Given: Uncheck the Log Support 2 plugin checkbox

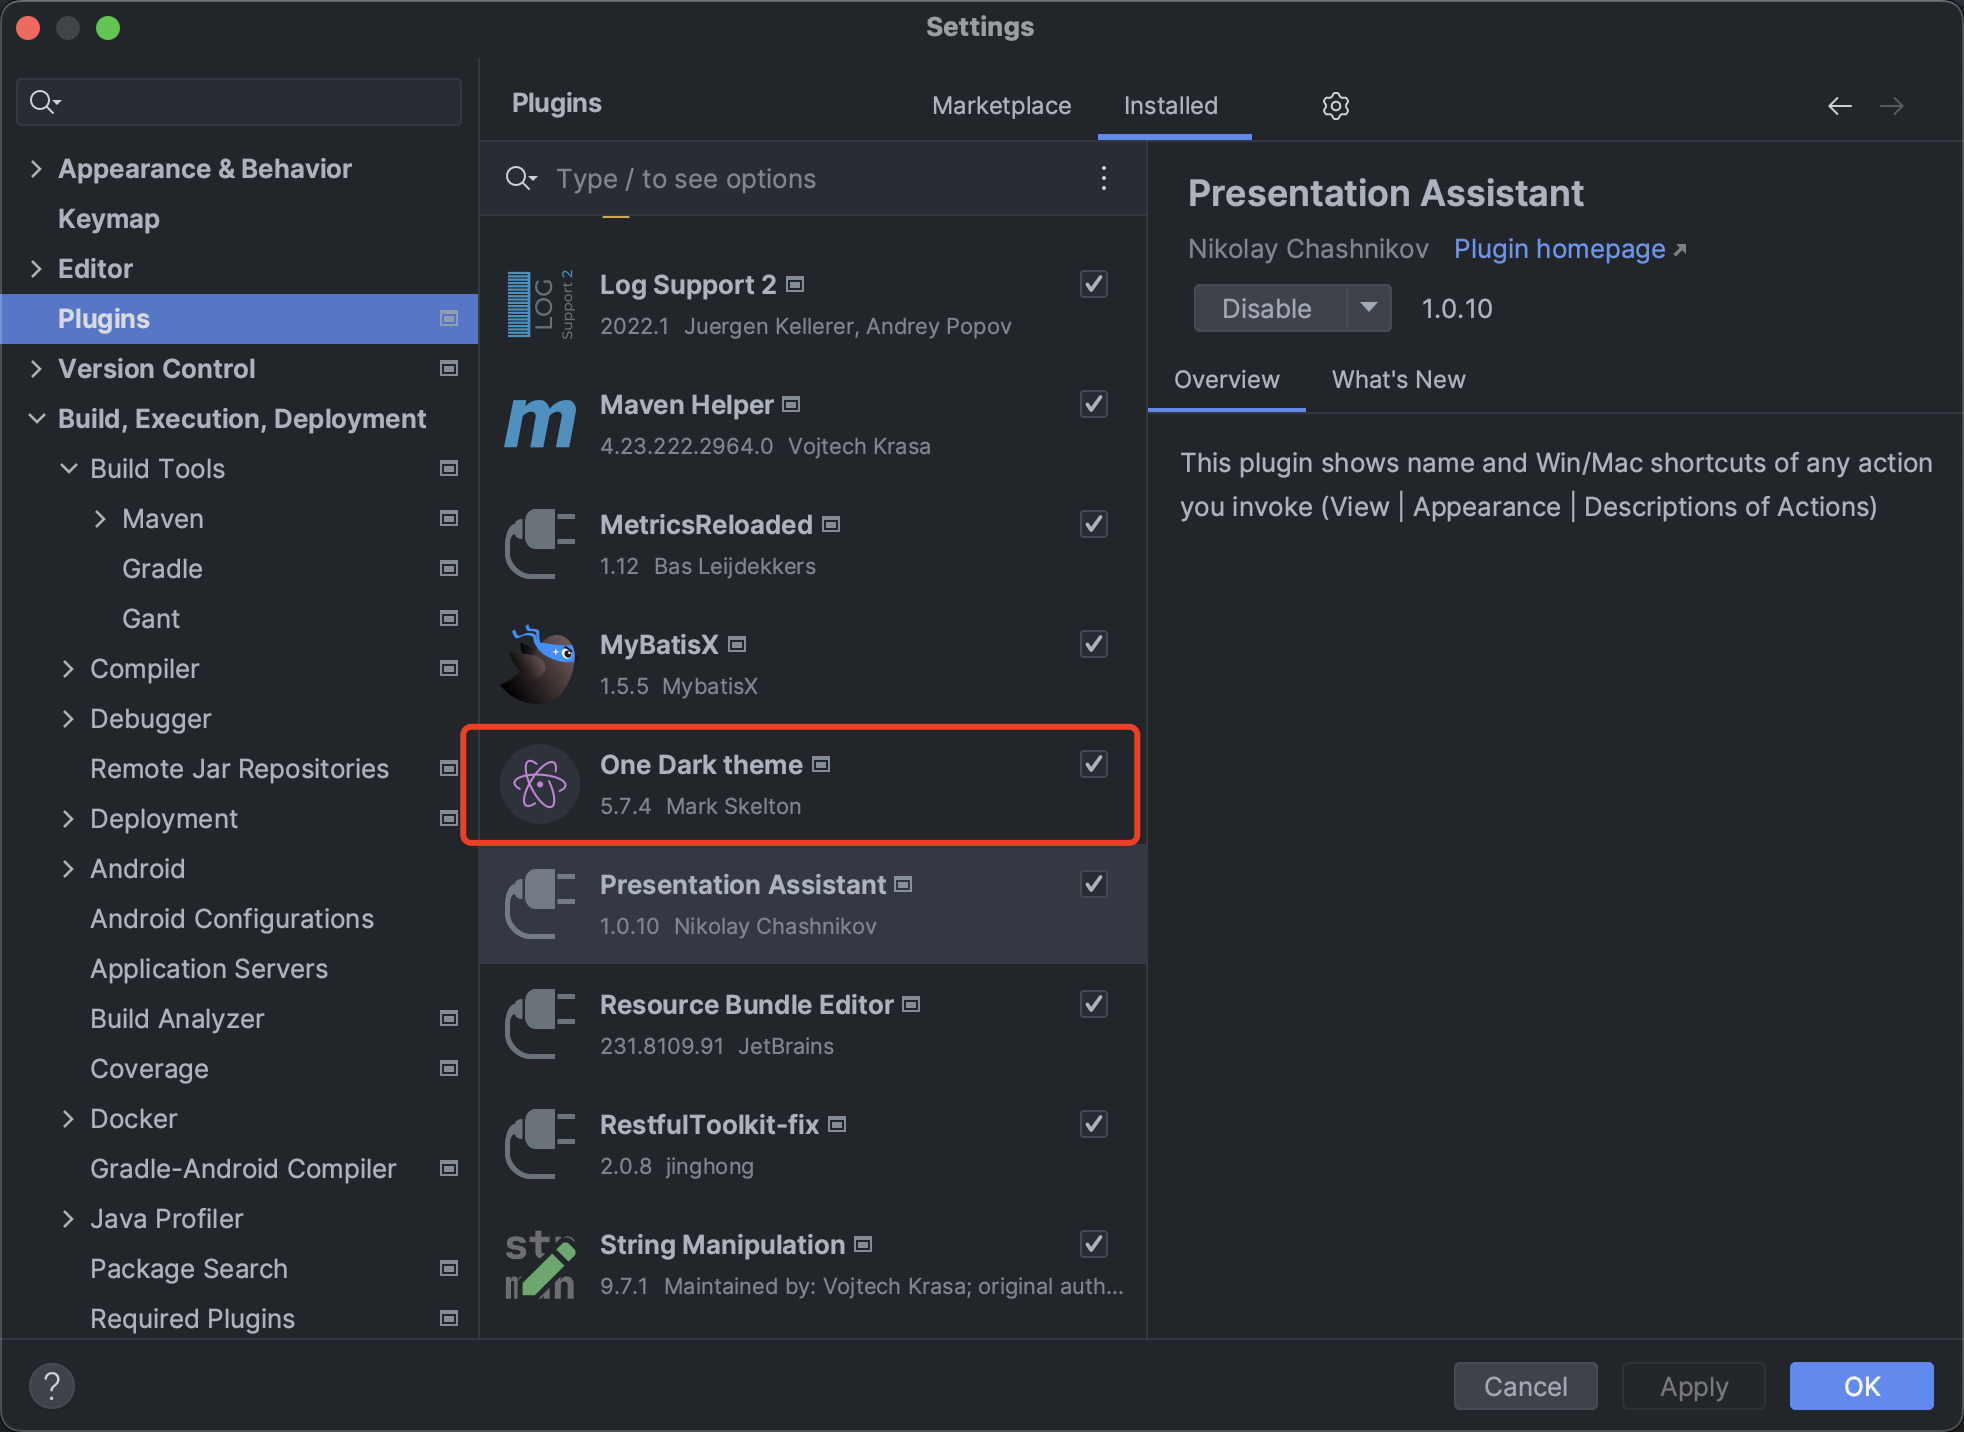Looking at the screenshot, I should click(1094, 284).
